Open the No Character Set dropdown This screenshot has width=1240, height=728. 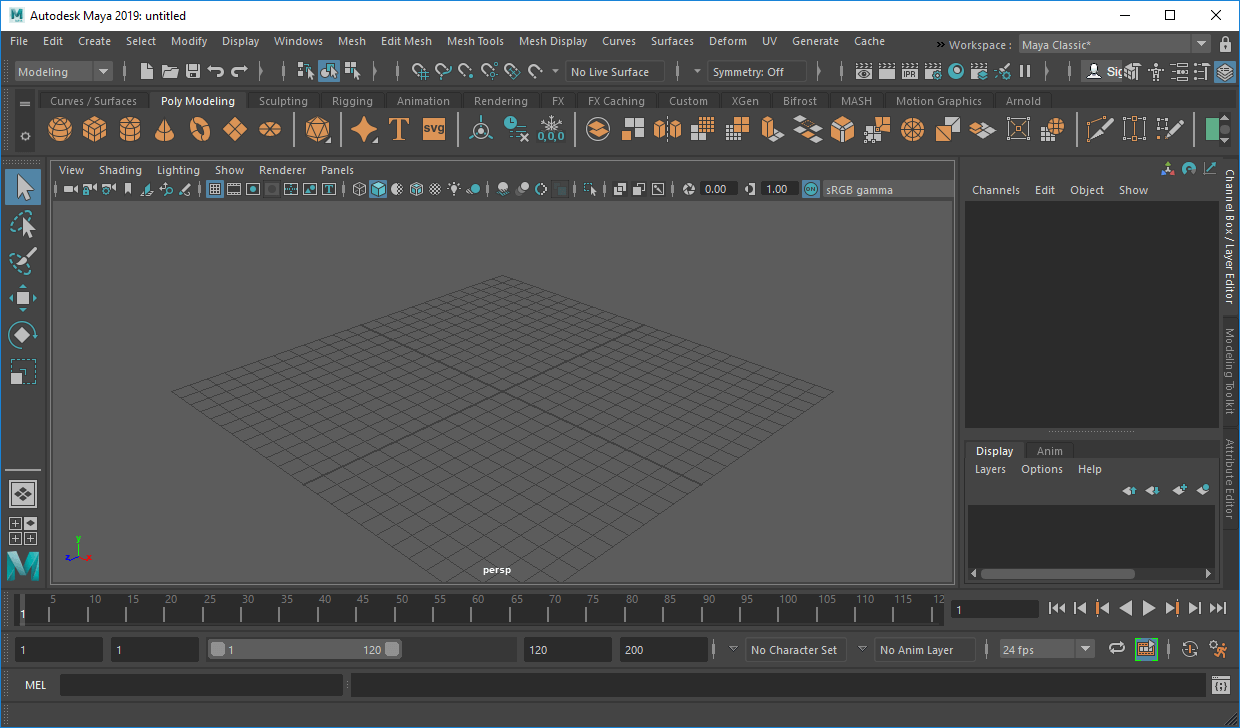(x=796, y=649)
